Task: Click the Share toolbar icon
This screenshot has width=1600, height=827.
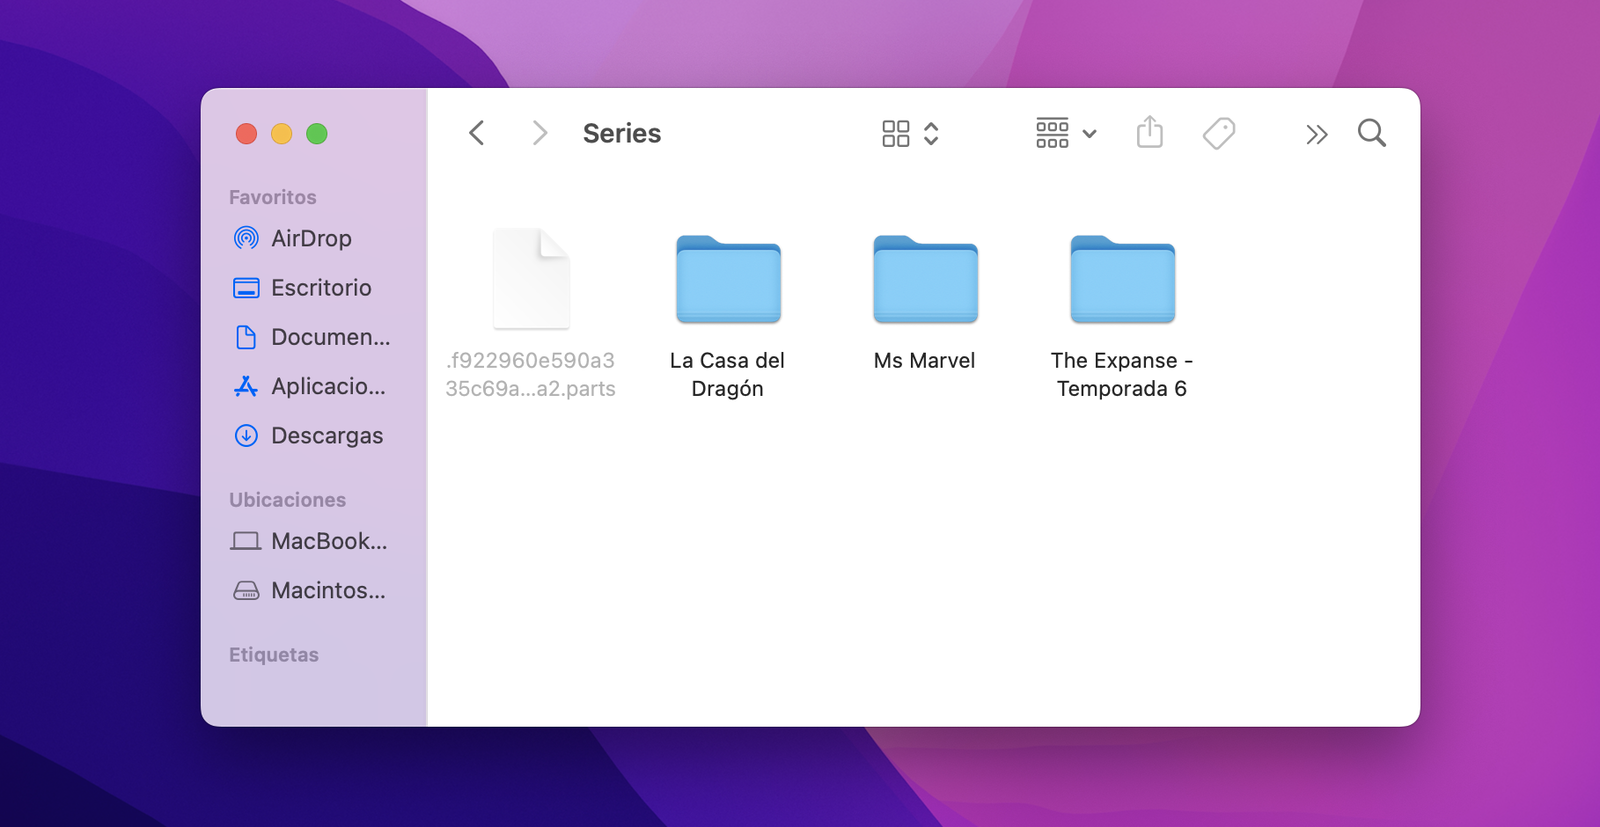Action: [x=1150, y=132]
